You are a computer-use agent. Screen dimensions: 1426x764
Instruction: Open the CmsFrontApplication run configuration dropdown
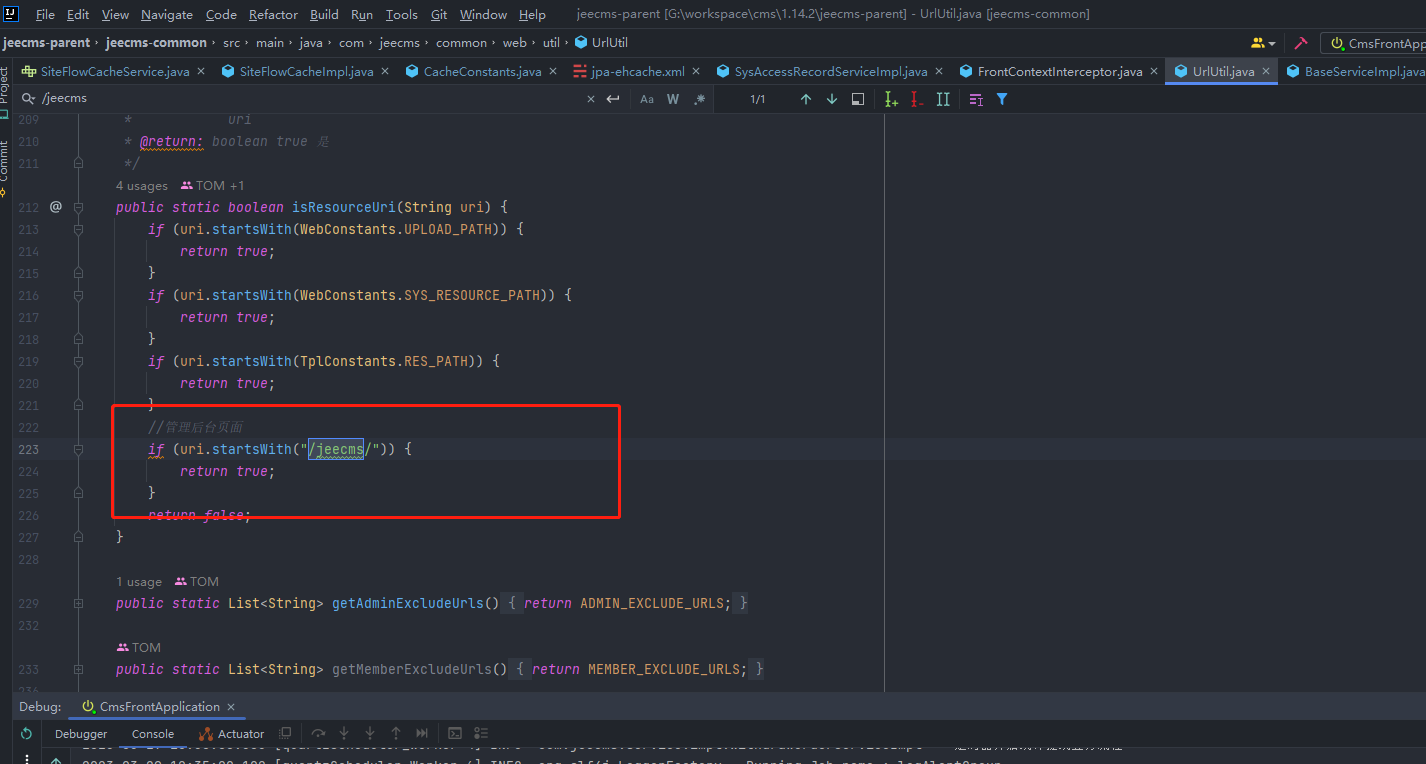(1377, 43)
